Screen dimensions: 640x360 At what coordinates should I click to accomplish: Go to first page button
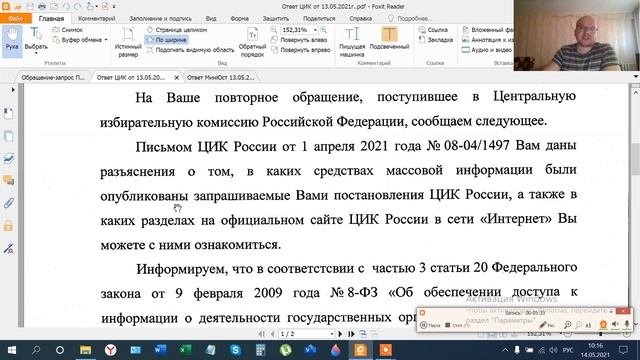coord(261,334)
